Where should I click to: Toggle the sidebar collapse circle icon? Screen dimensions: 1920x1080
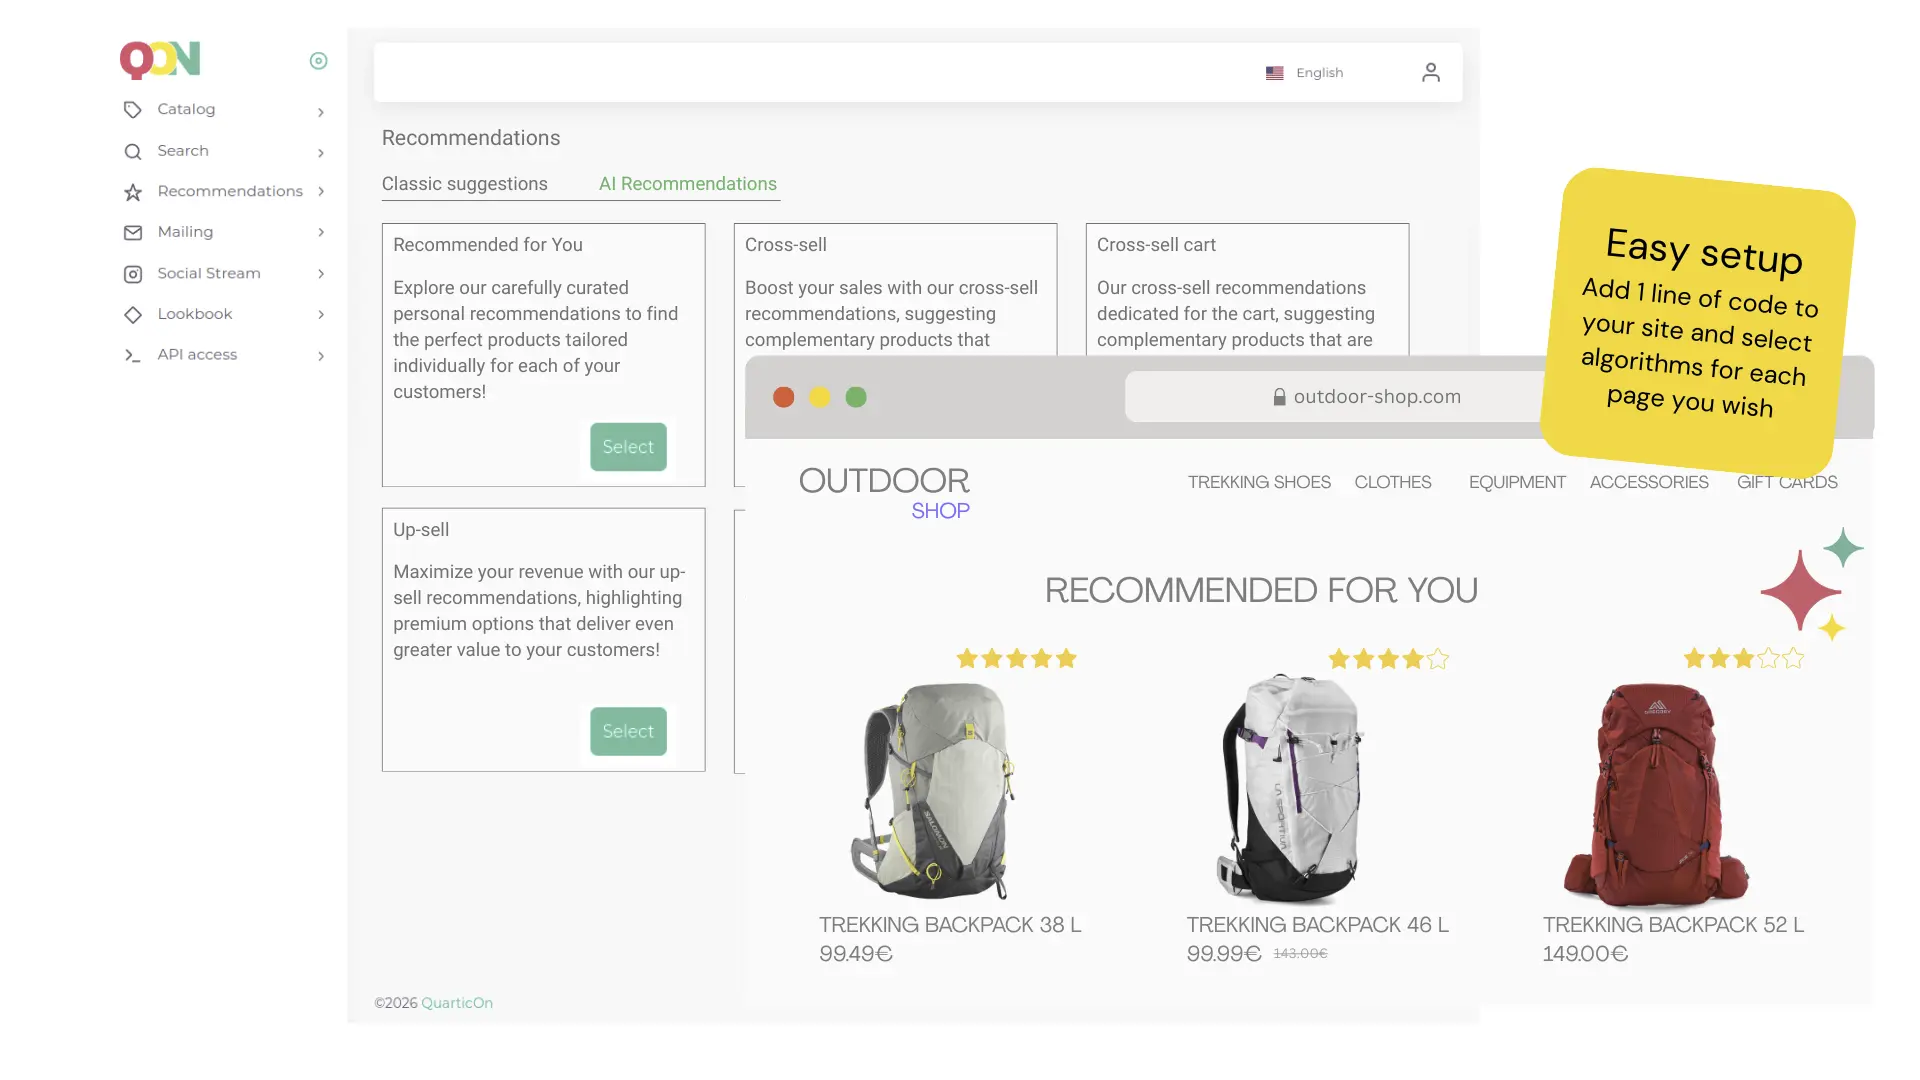point(318,61)
